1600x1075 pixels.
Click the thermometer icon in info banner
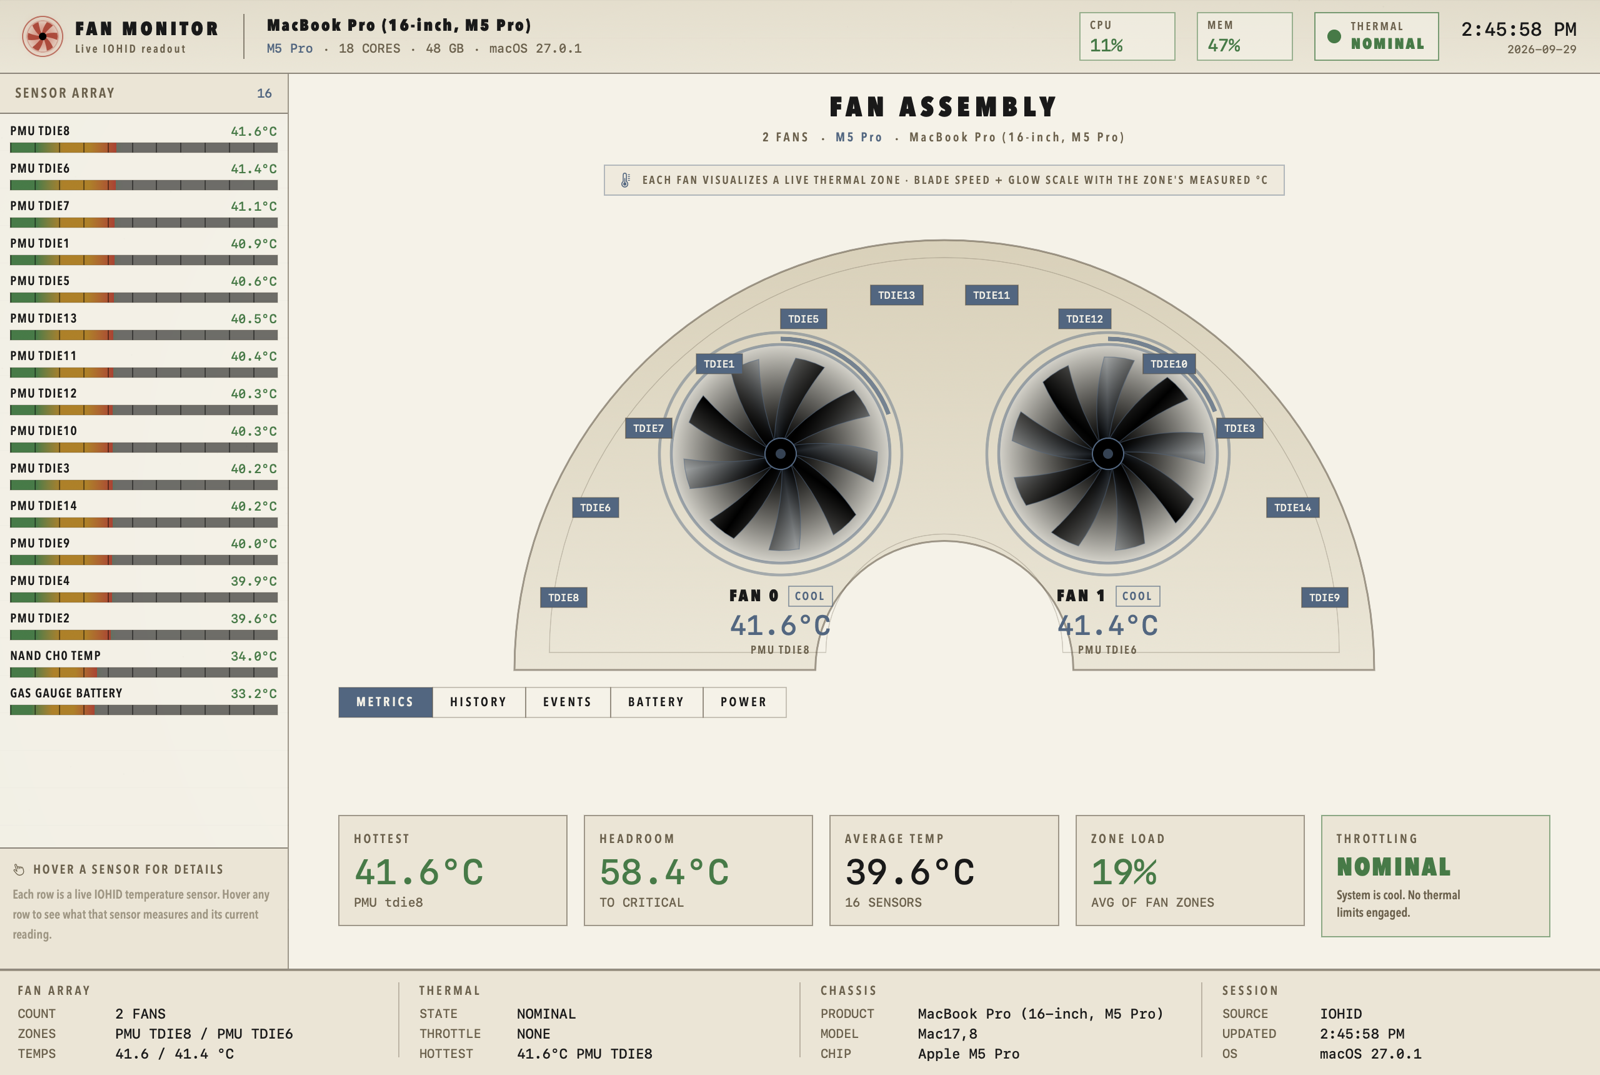625,180
